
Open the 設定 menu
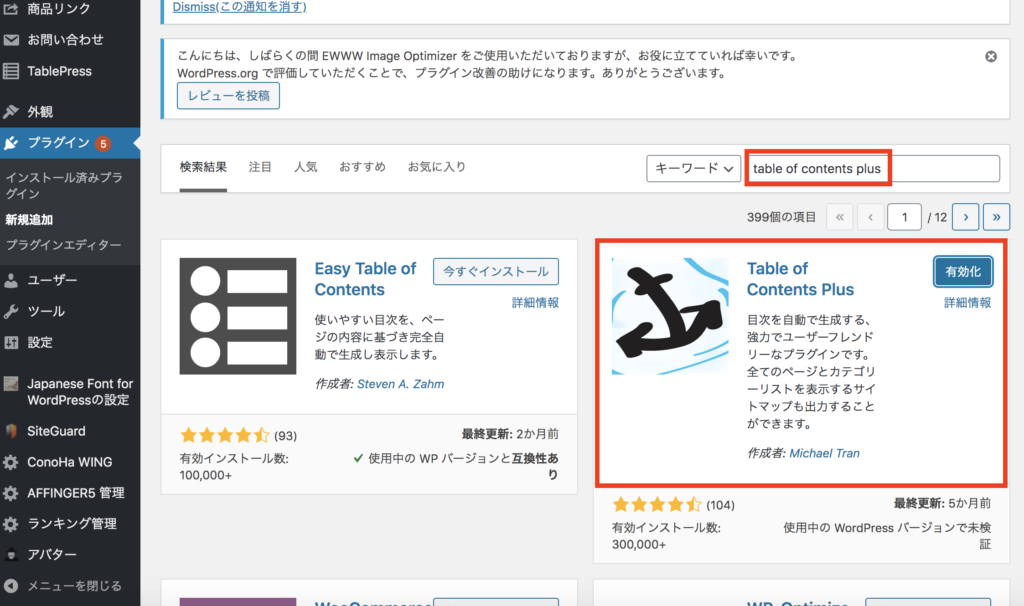[x=70, y=342]
